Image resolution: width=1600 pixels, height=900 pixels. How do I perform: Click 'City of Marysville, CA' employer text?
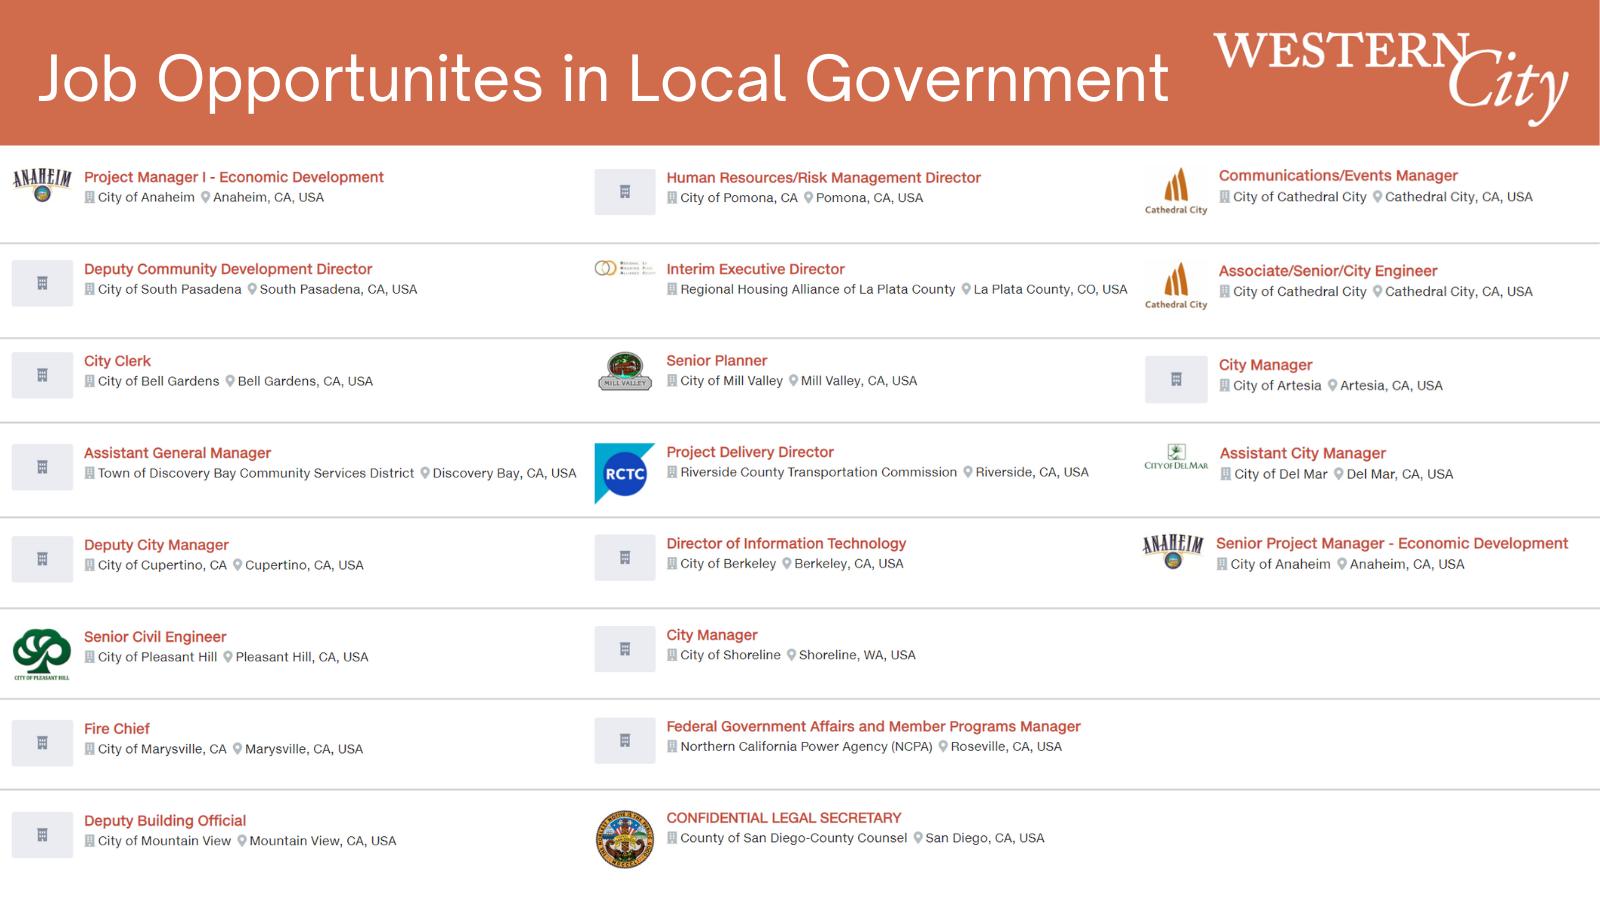coord(162,749)
